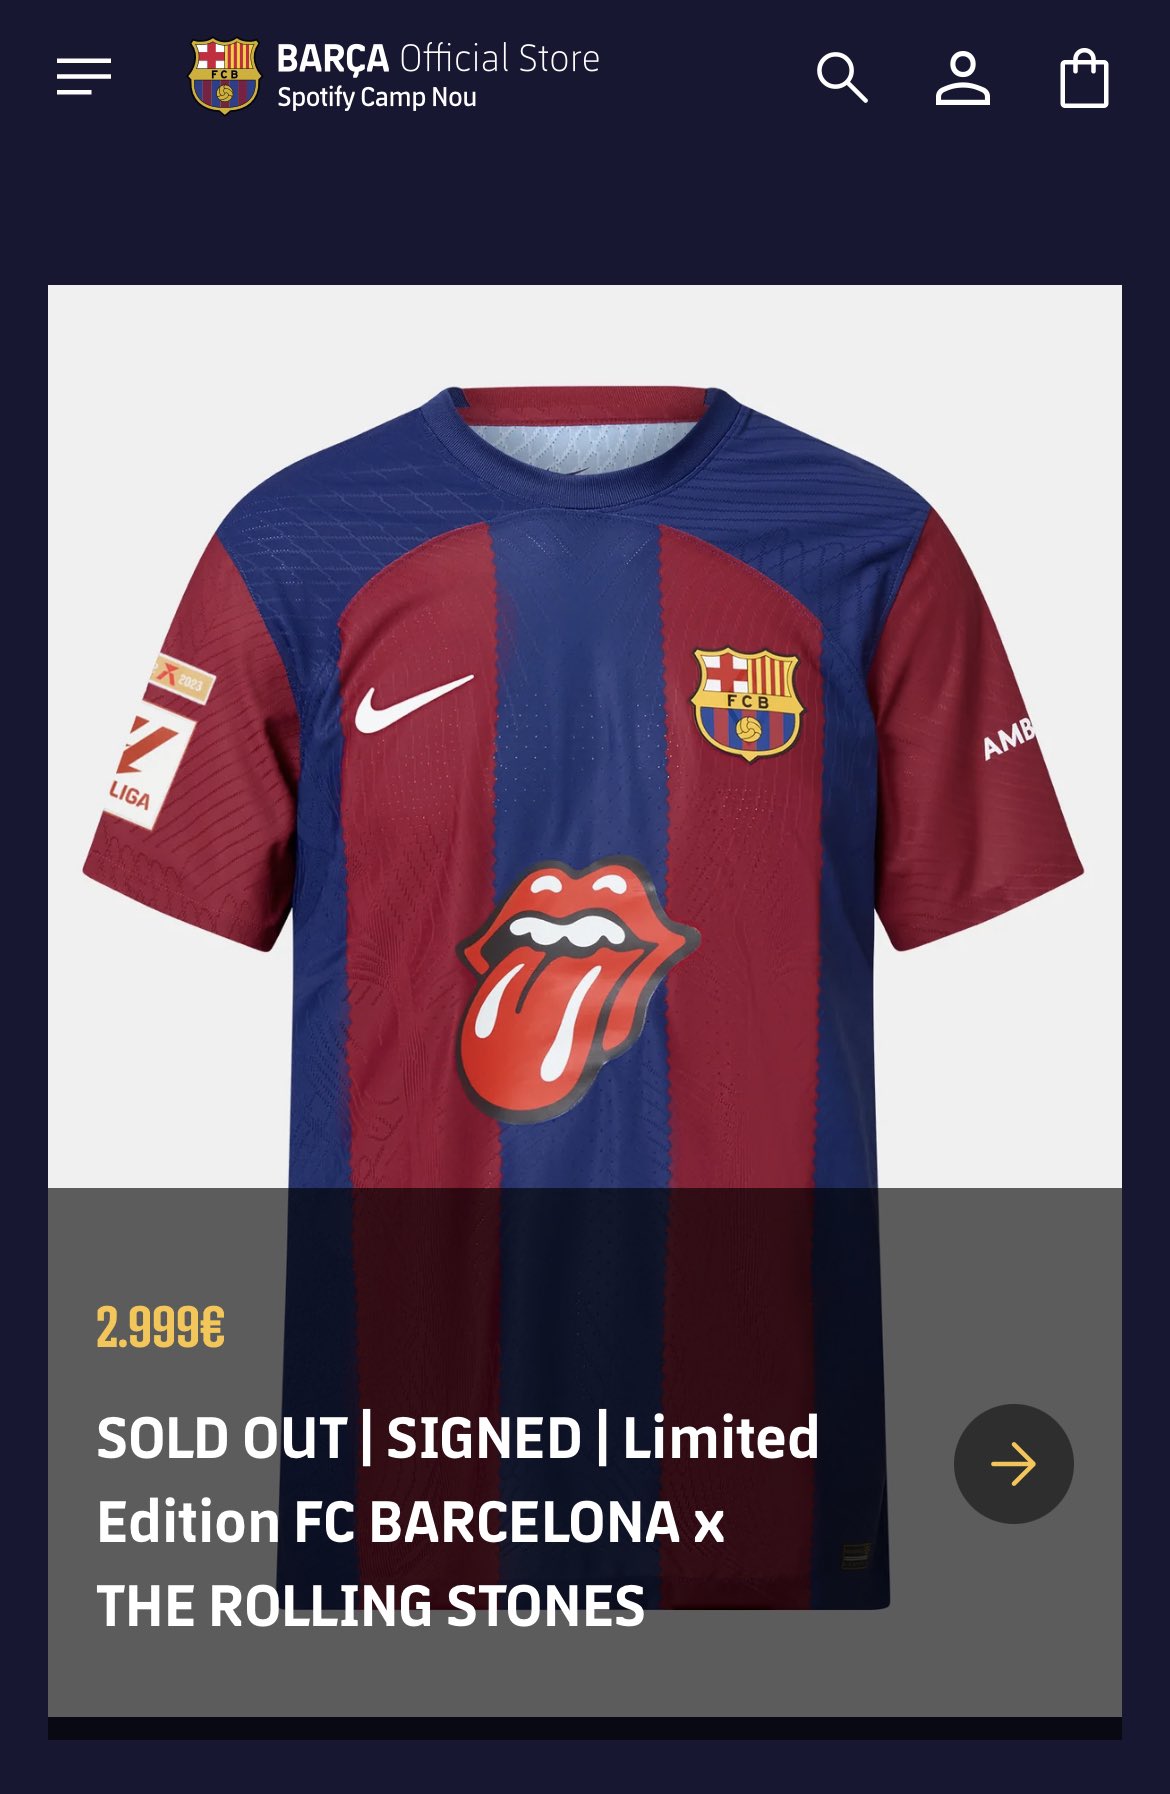1170x1794 pixels.
Task: Click the 2.999€ price label
Action: coord(161,1328)
